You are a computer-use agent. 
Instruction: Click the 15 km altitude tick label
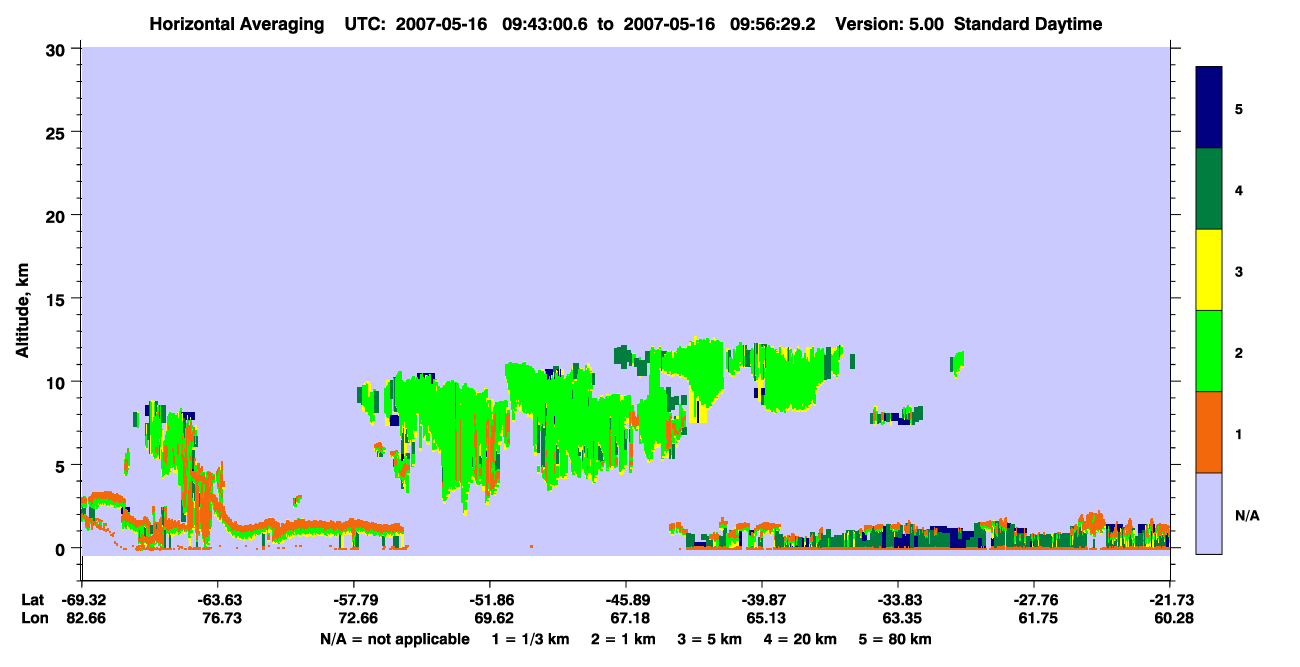[x=58, y=299]
